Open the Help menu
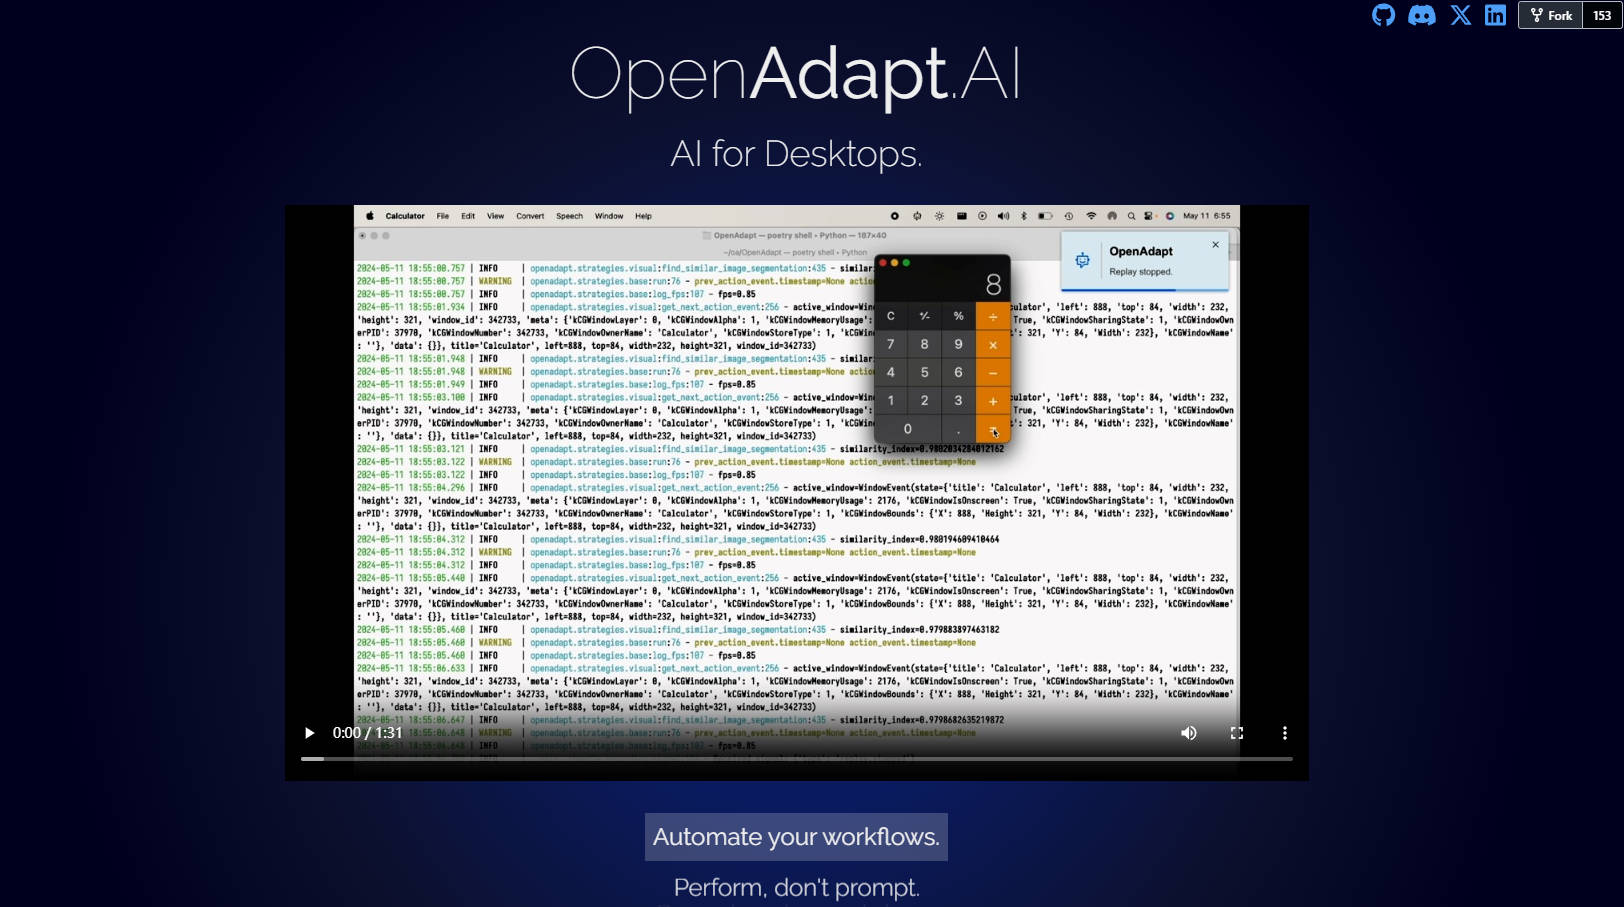 (x=643, y=215)
